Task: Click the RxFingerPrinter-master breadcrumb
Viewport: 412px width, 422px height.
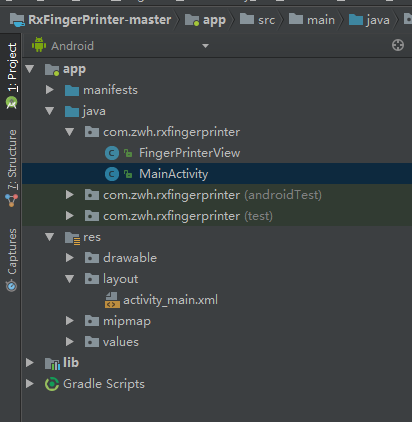Action: tap(90, 20)
